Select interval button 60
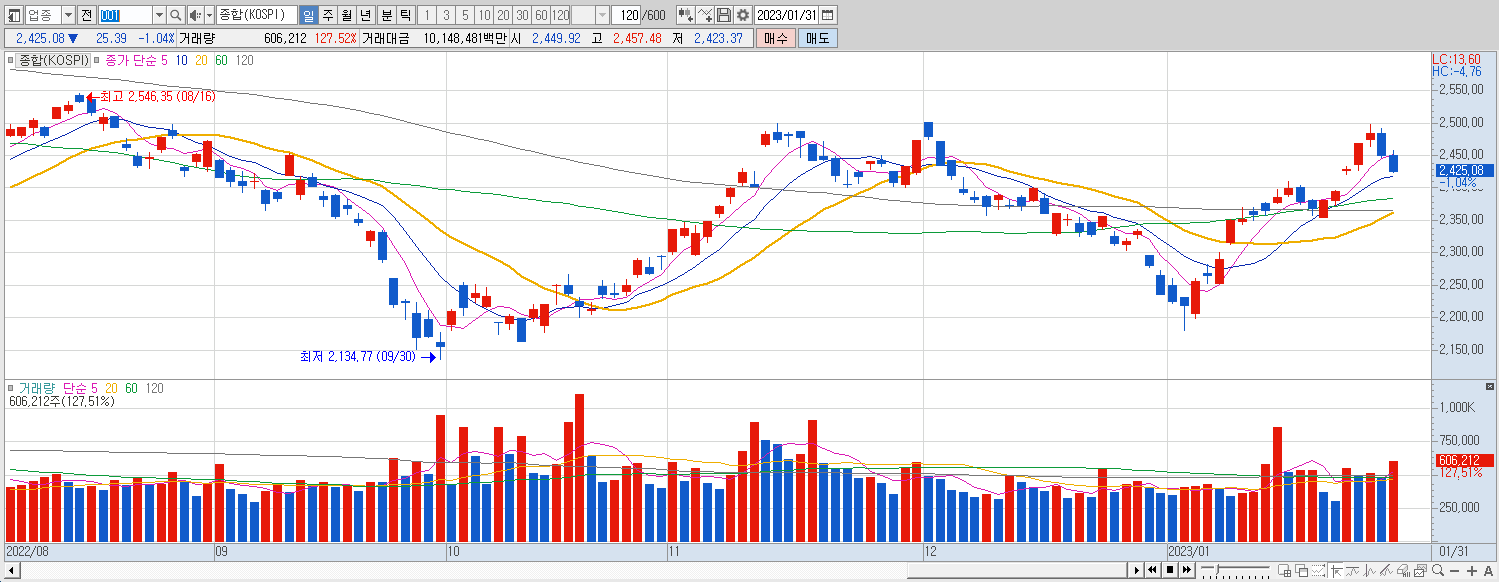The image size is (1499, 582). pyautogui.click(x=541, y=15)
